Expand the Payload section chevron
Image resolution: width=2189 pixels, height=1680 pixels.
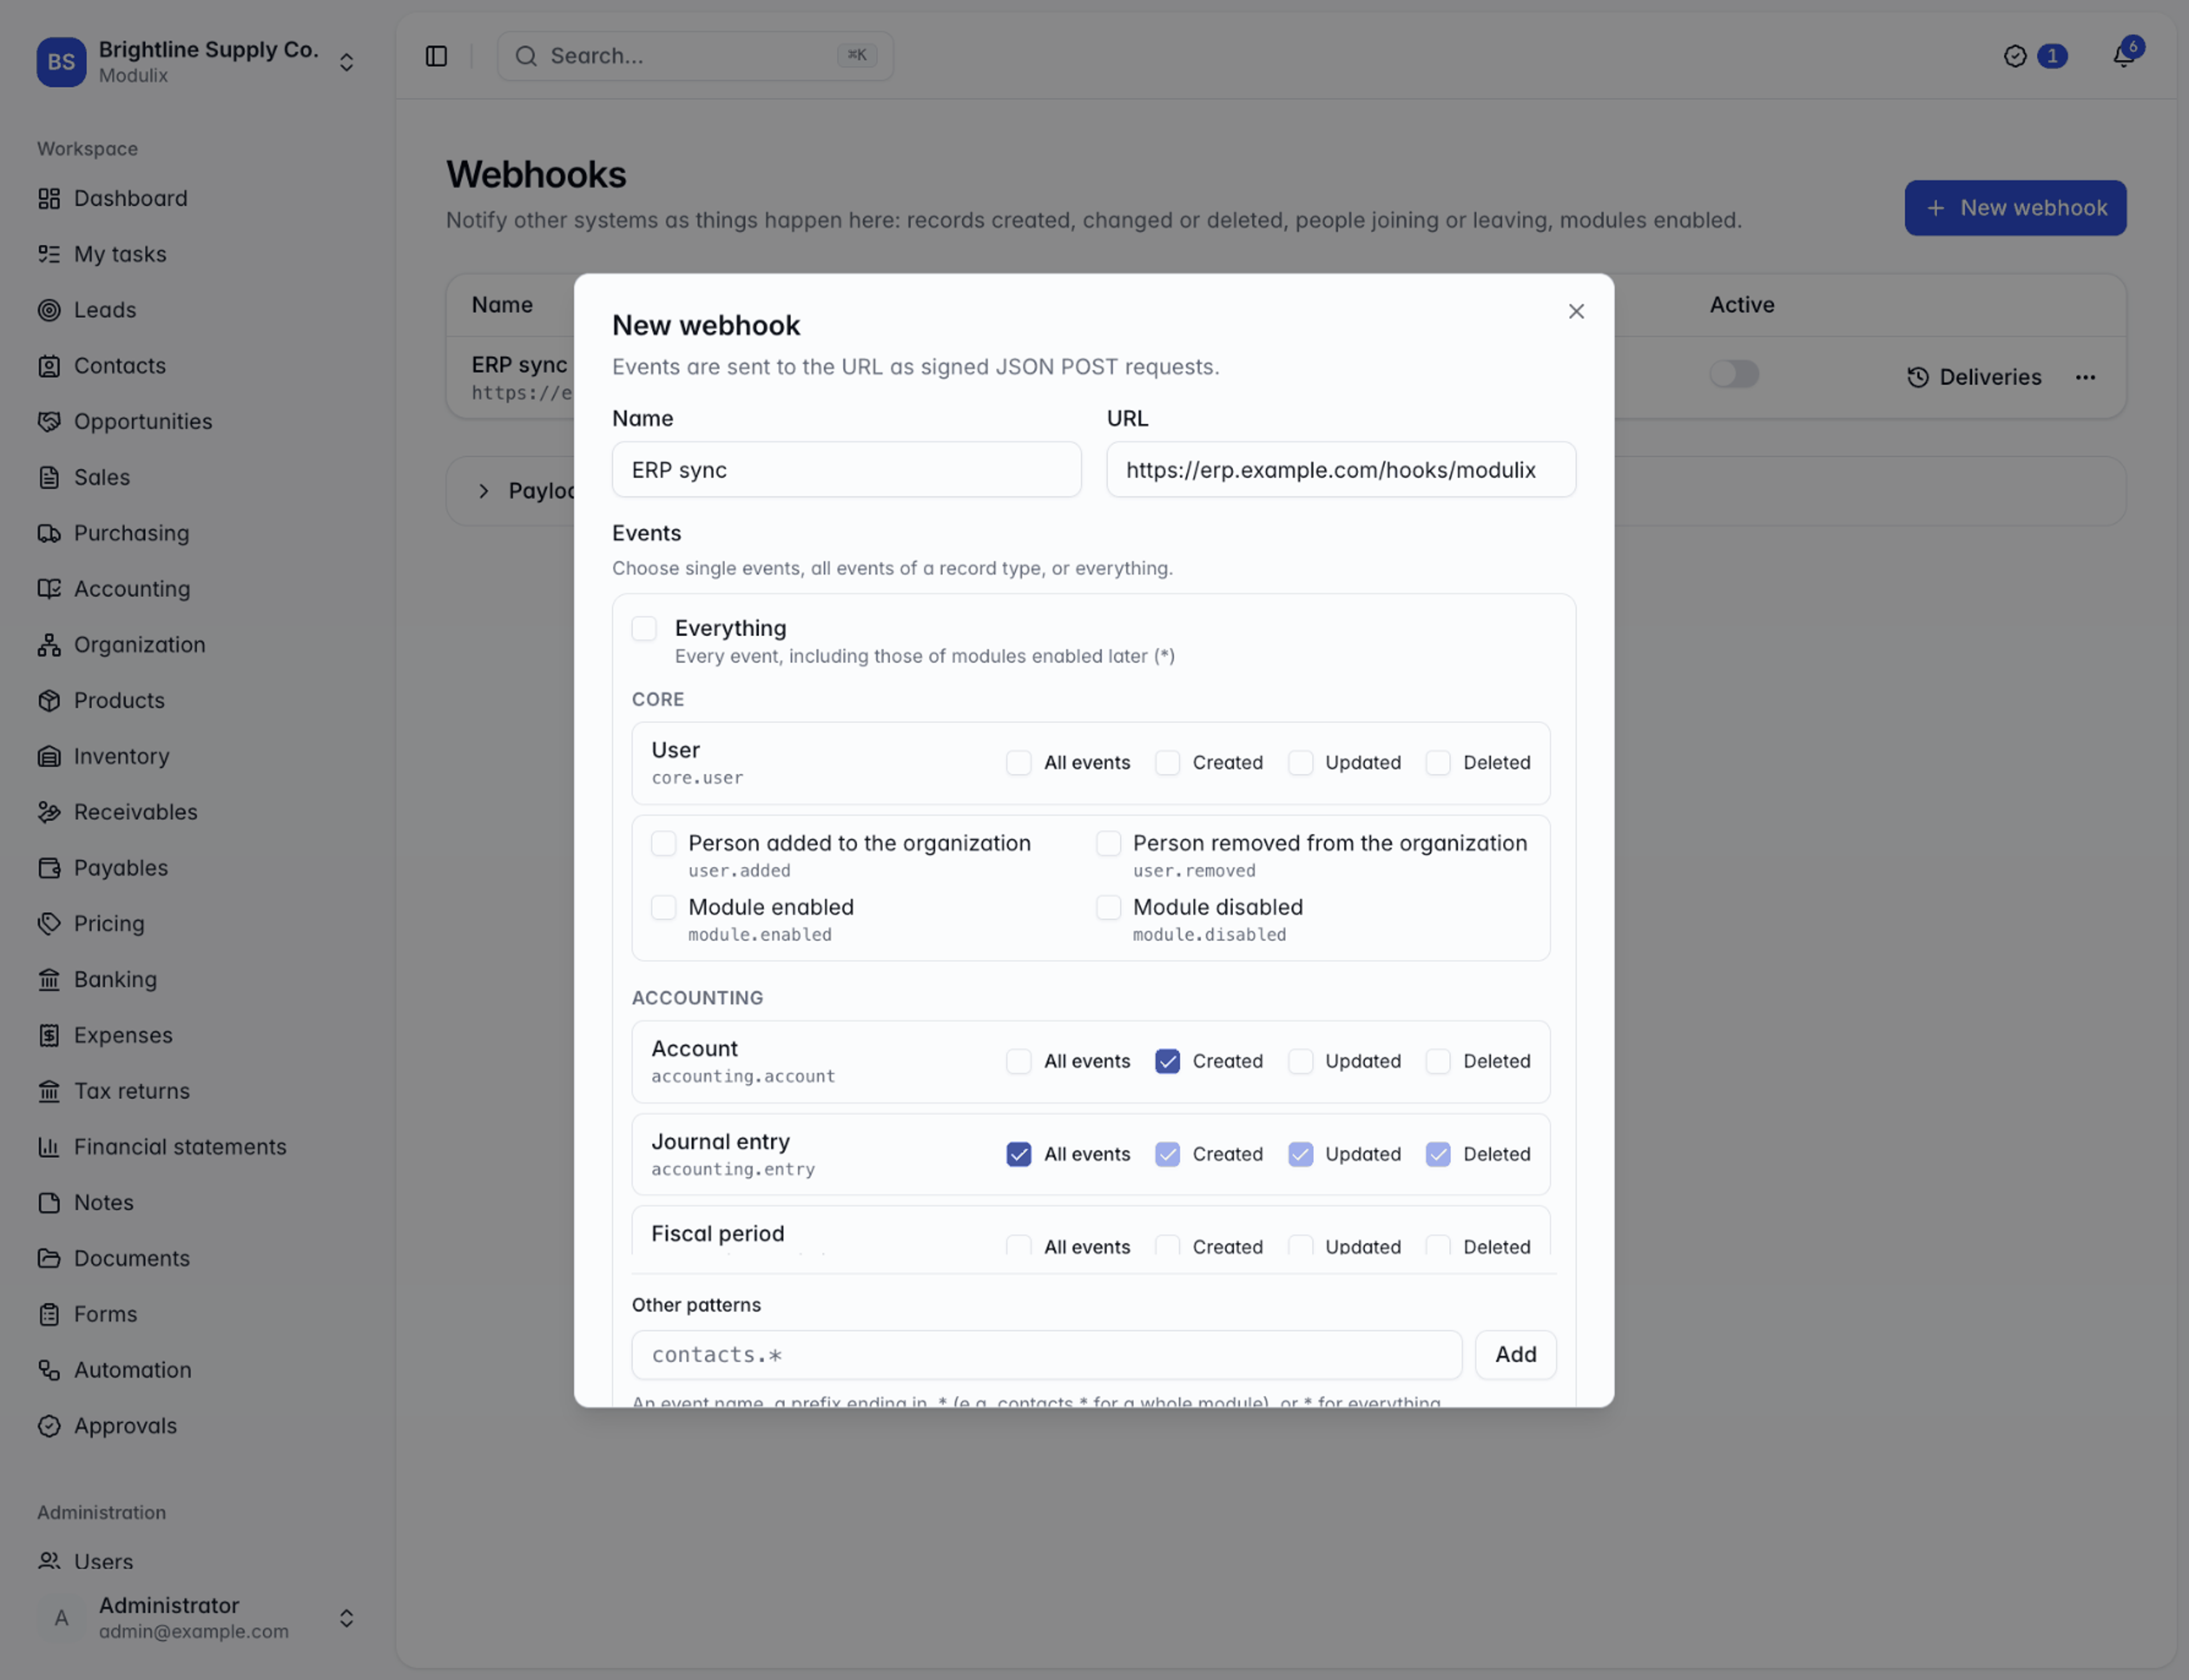coord(484,491)
